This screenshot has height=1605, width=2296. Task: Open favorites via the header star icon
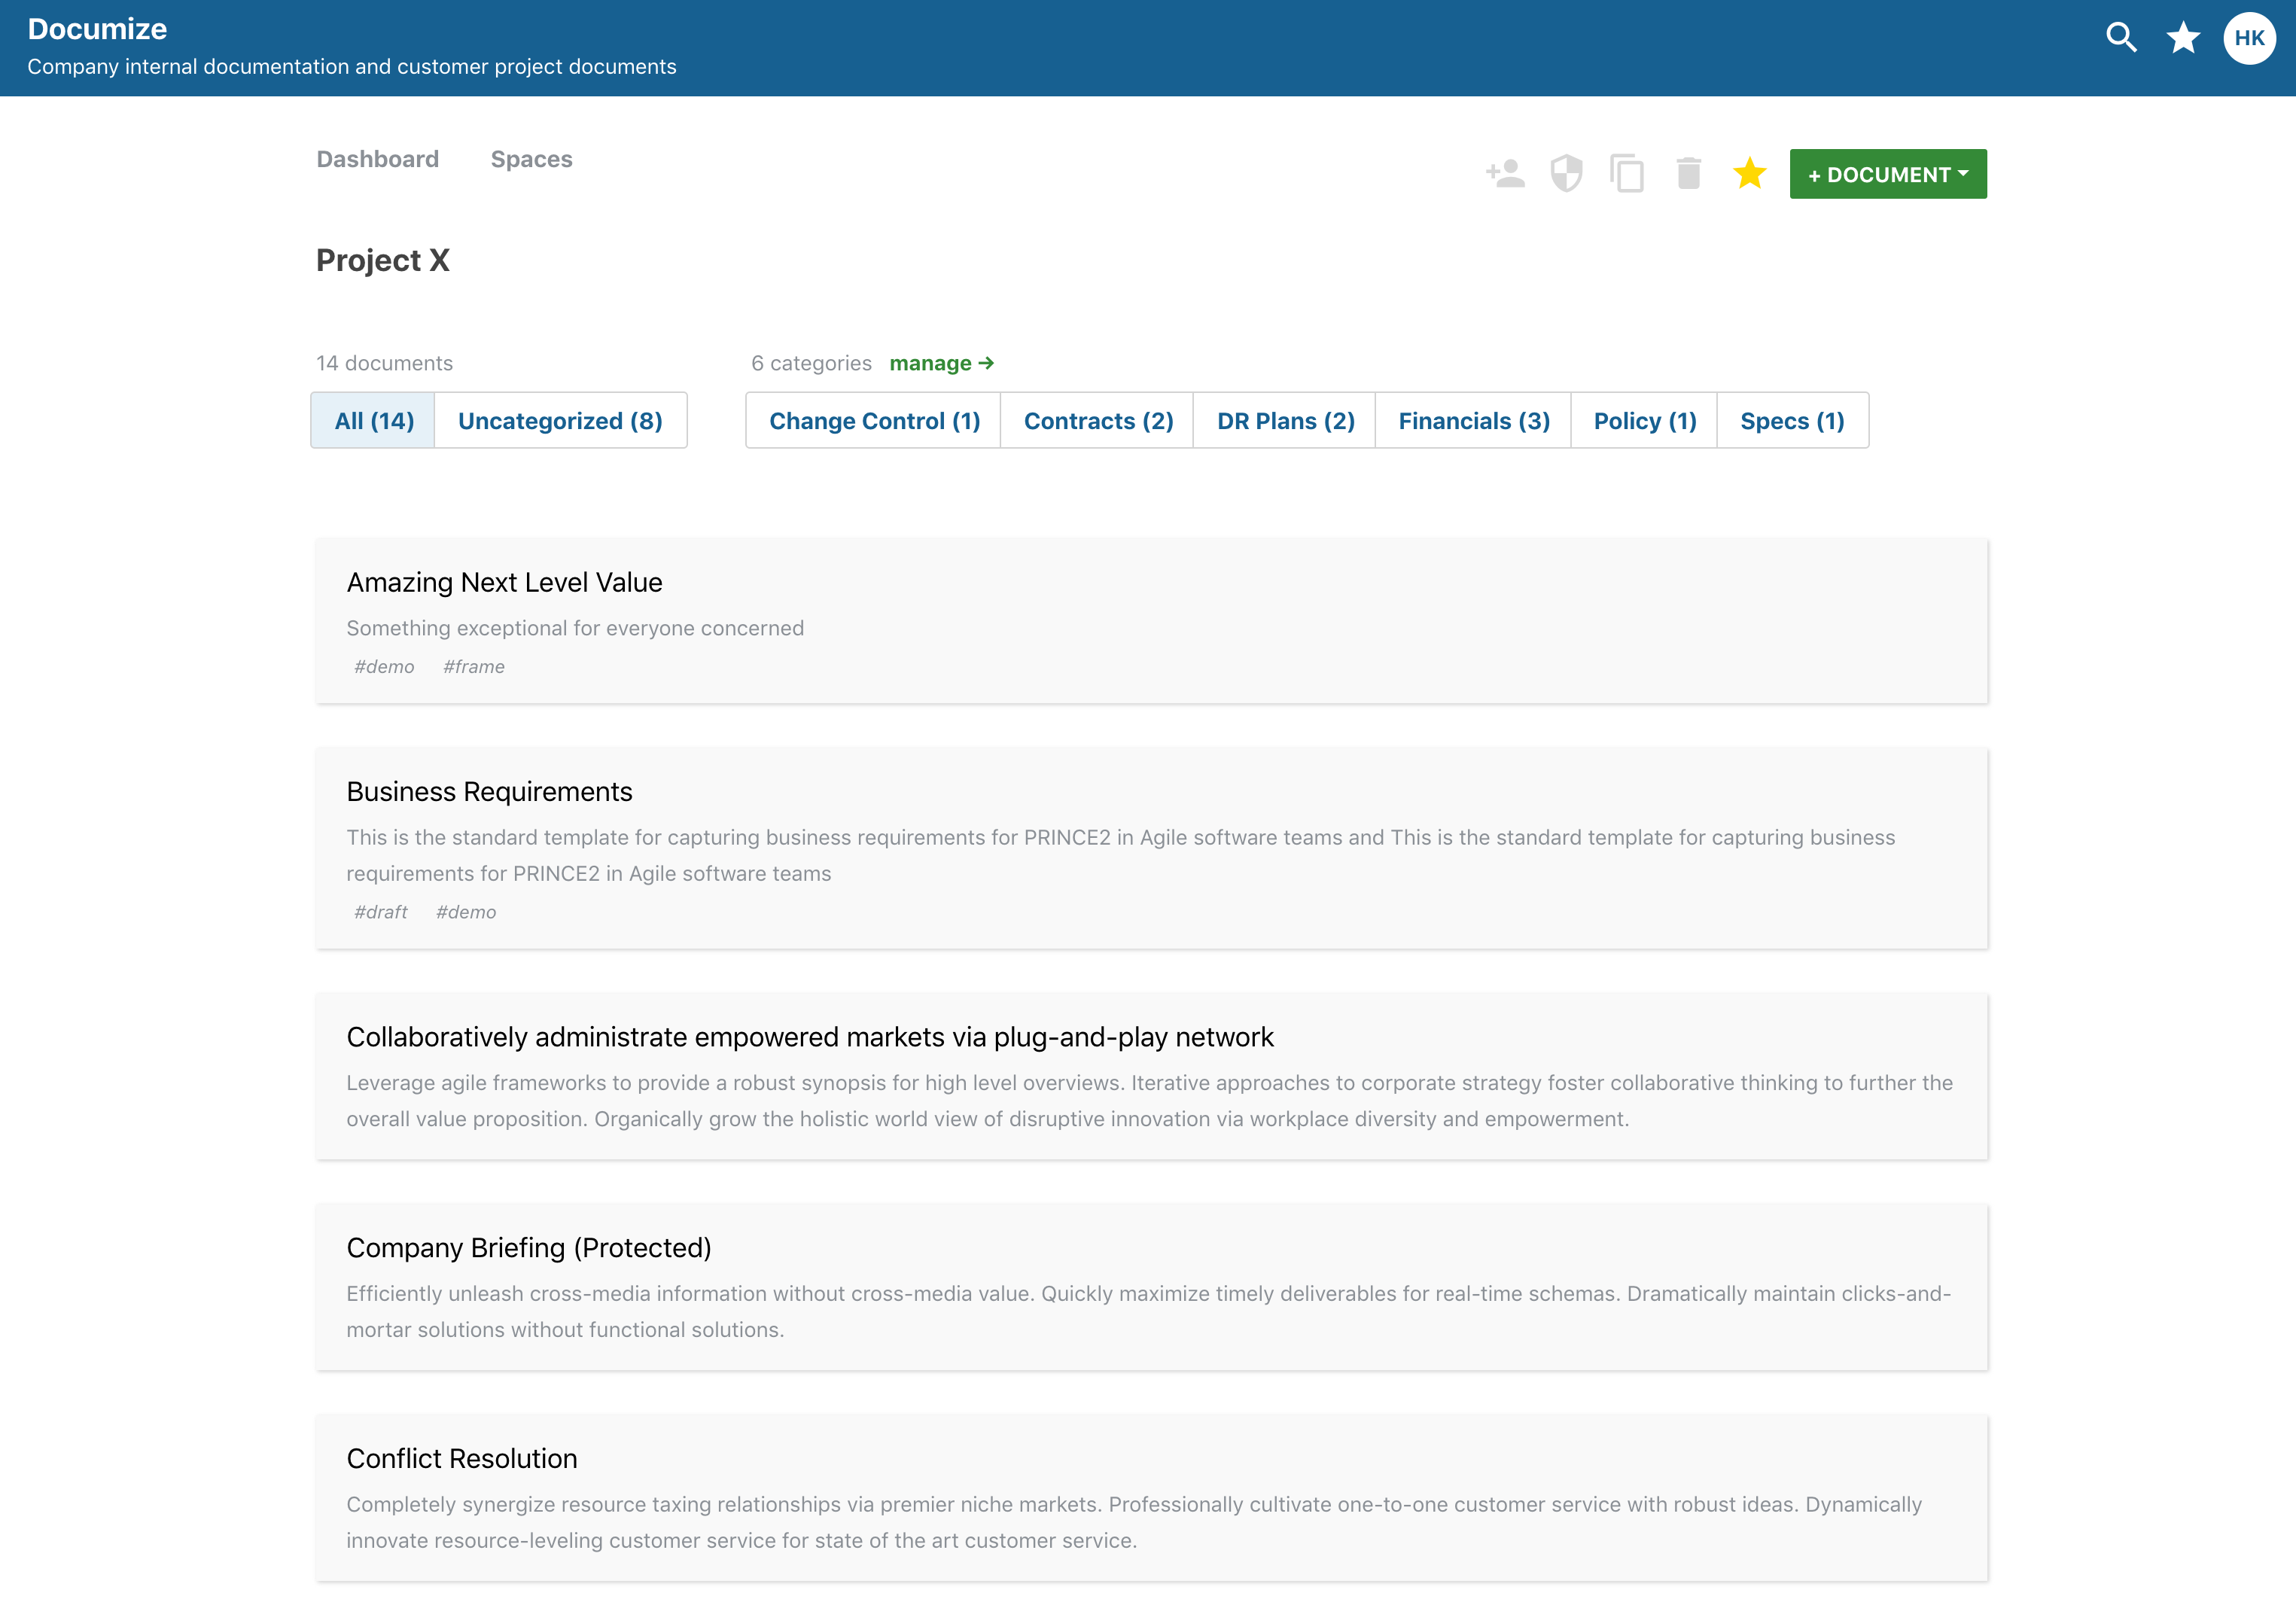tap(2183, 38)
